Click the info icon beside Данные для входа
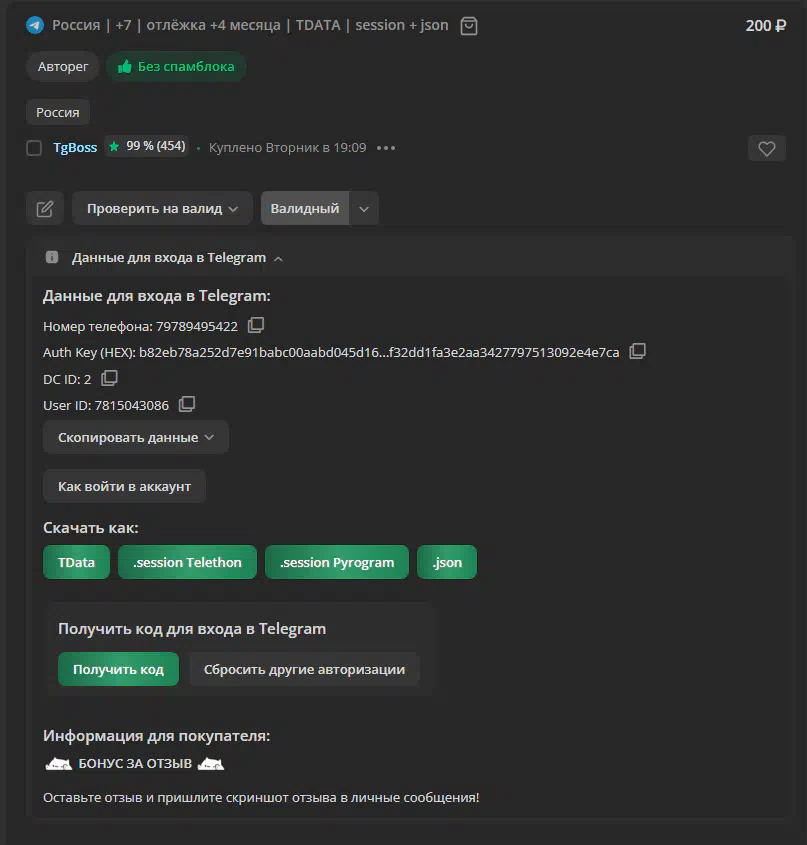807x845 pixels. point(52,257)
